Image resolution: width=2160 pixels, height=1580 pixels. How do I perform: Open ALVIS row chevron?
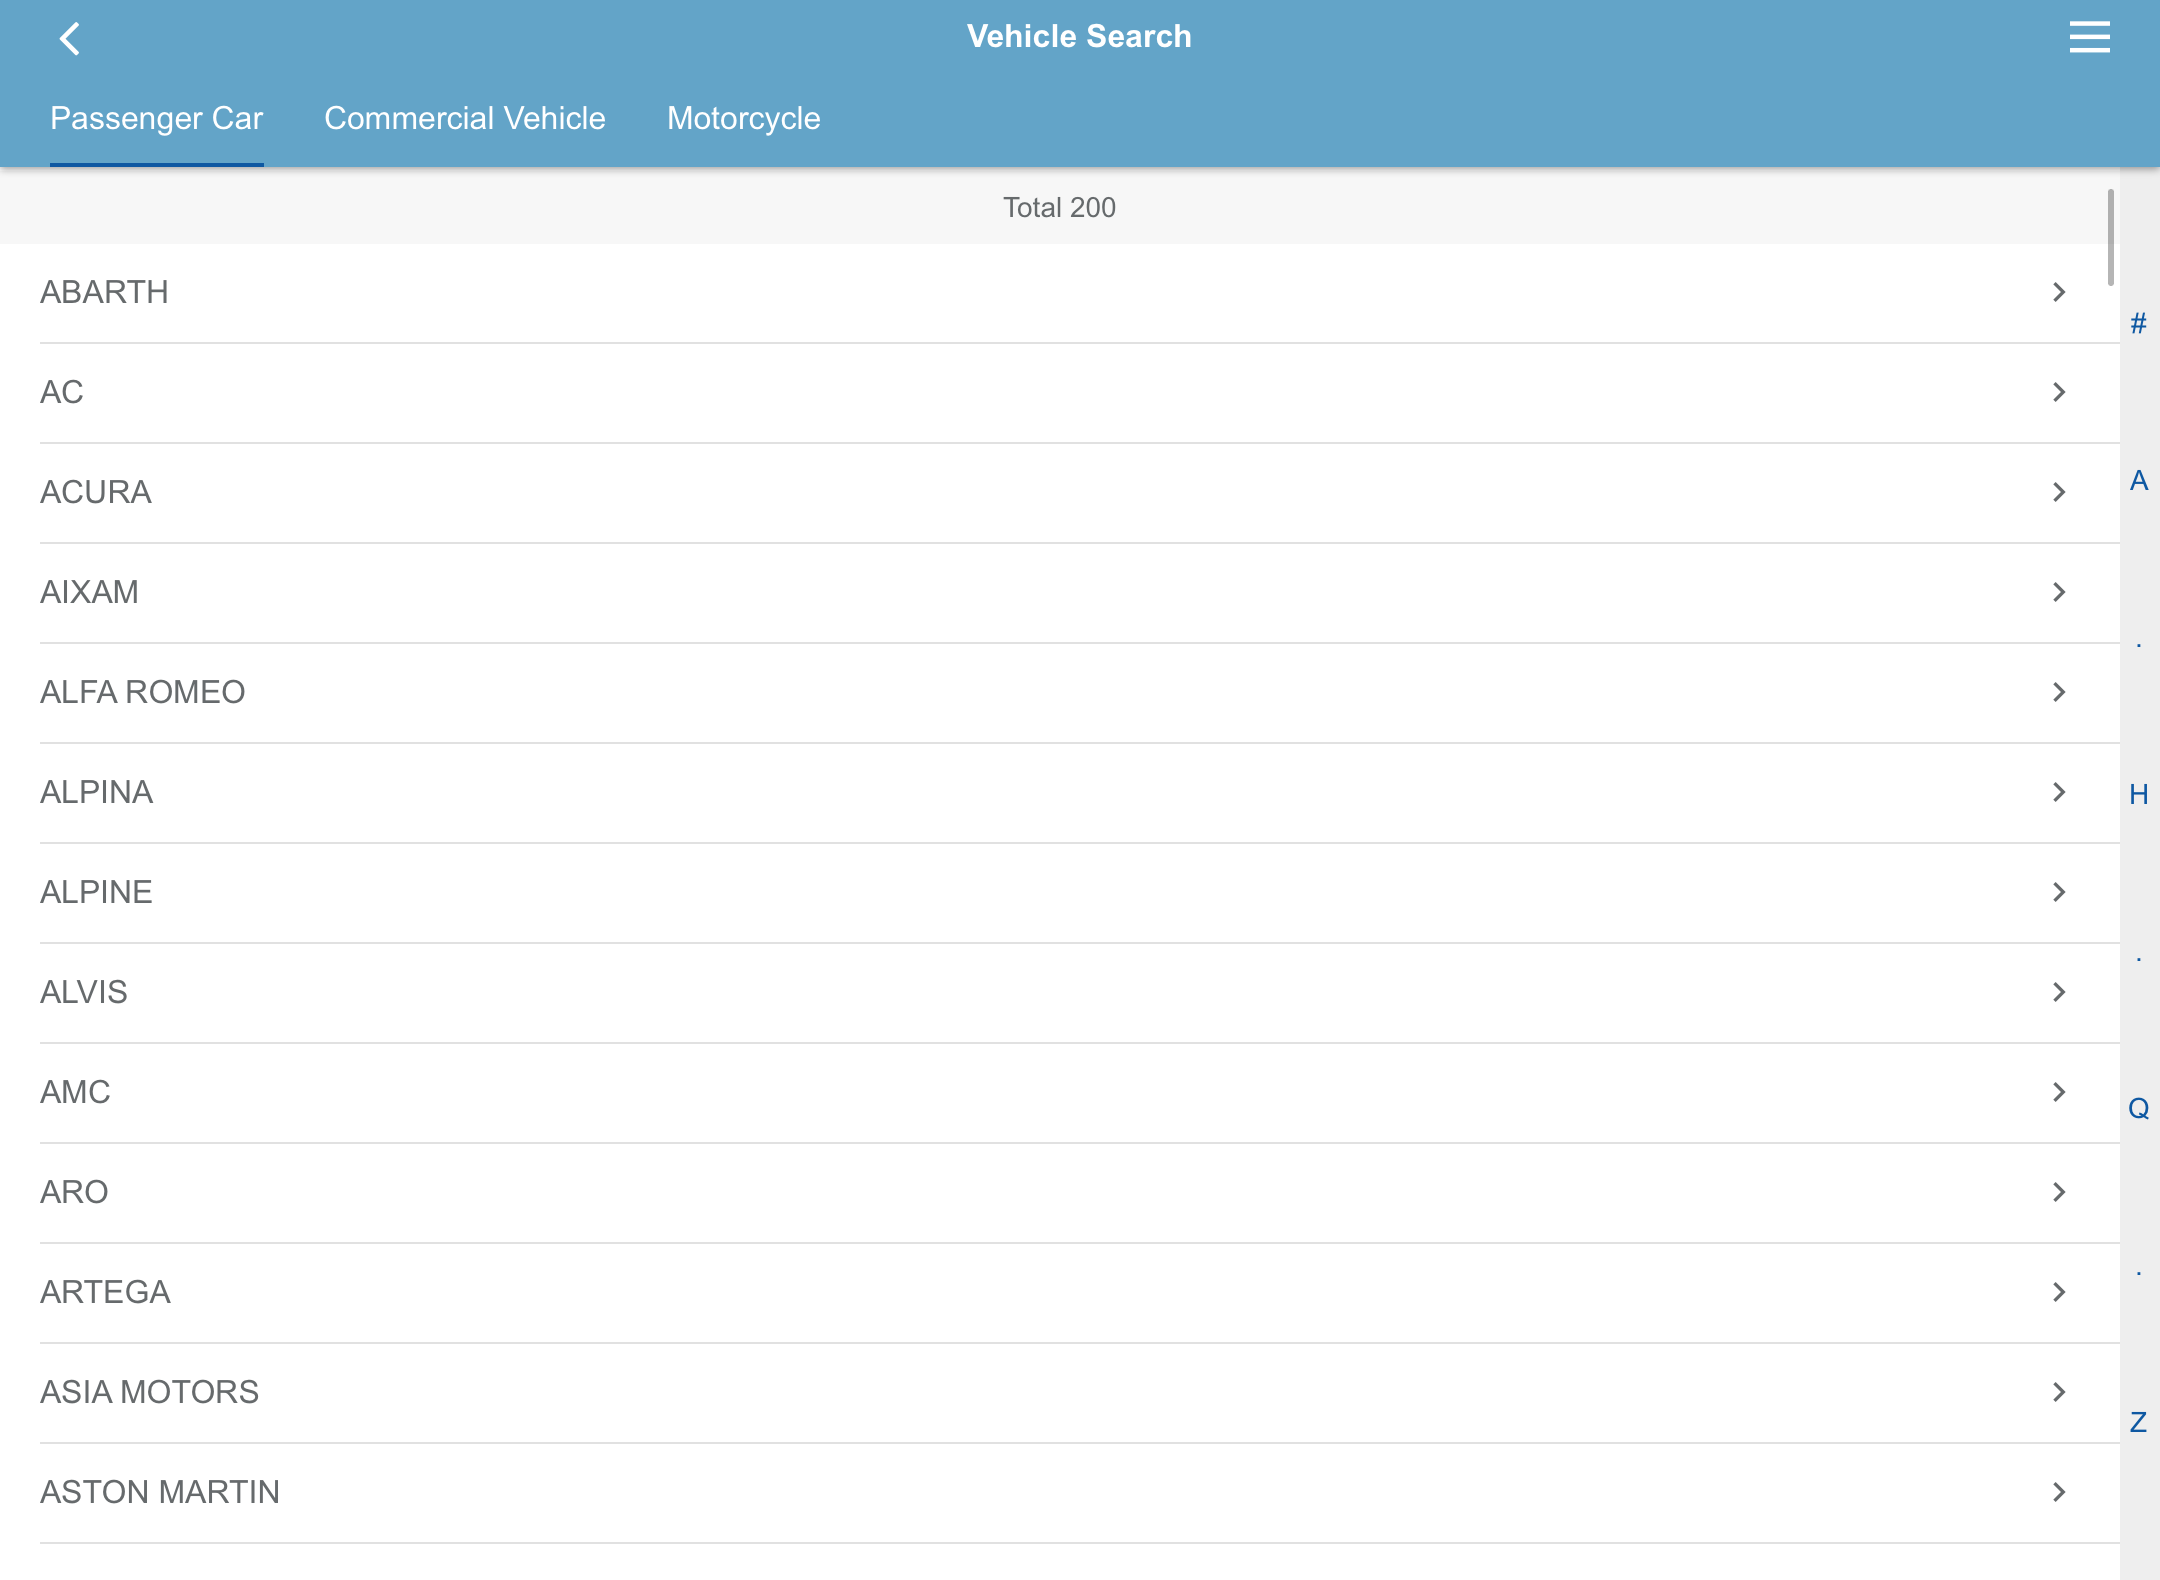[2058, 992]
